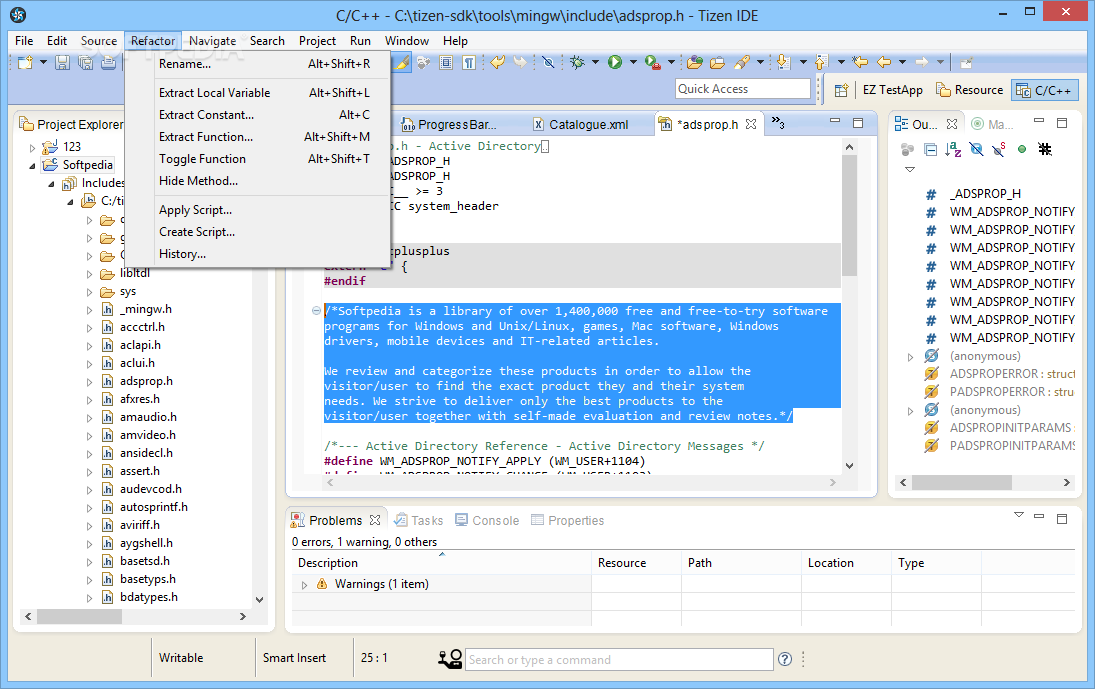Expand the Warnings (1 item) row
The height and width of the screenshot is (689, 1095).
coord(304,585)
